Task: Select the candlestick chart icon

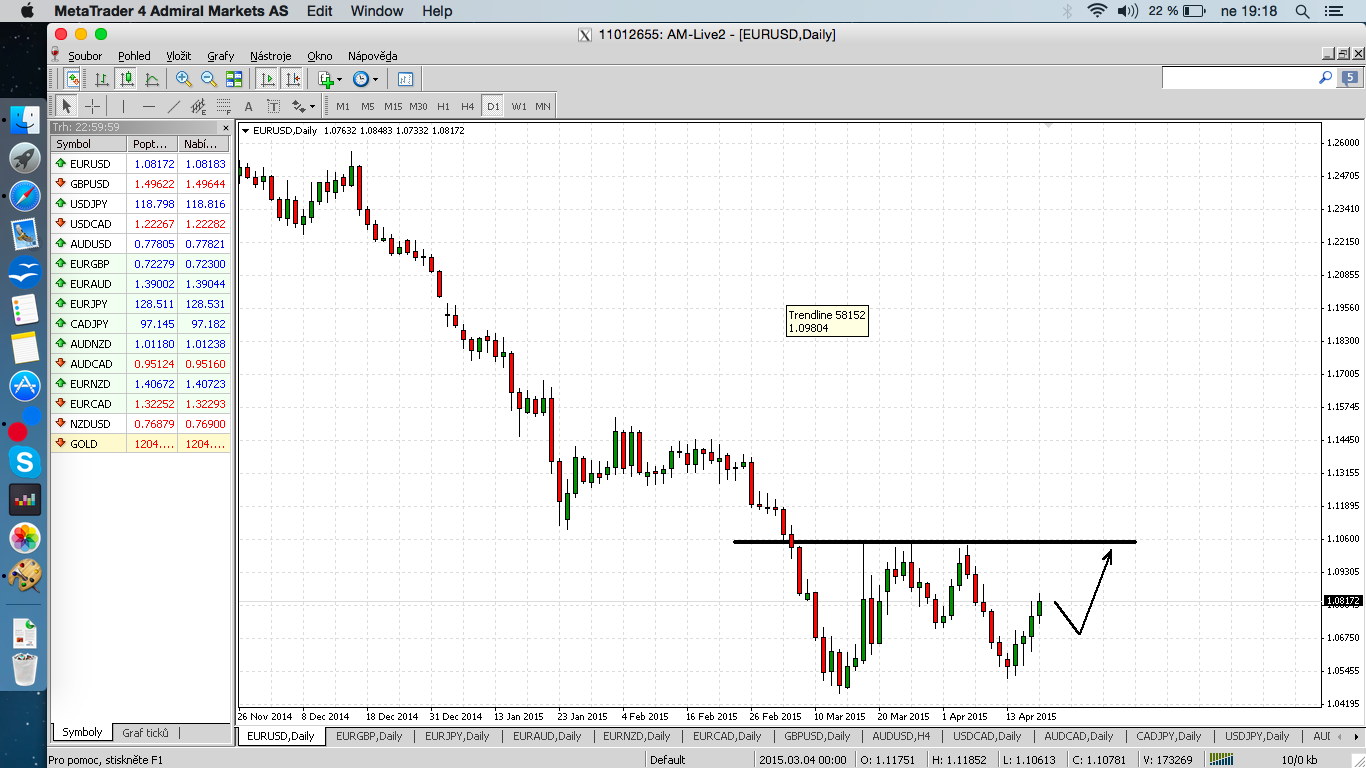Action: pos(126,79)
